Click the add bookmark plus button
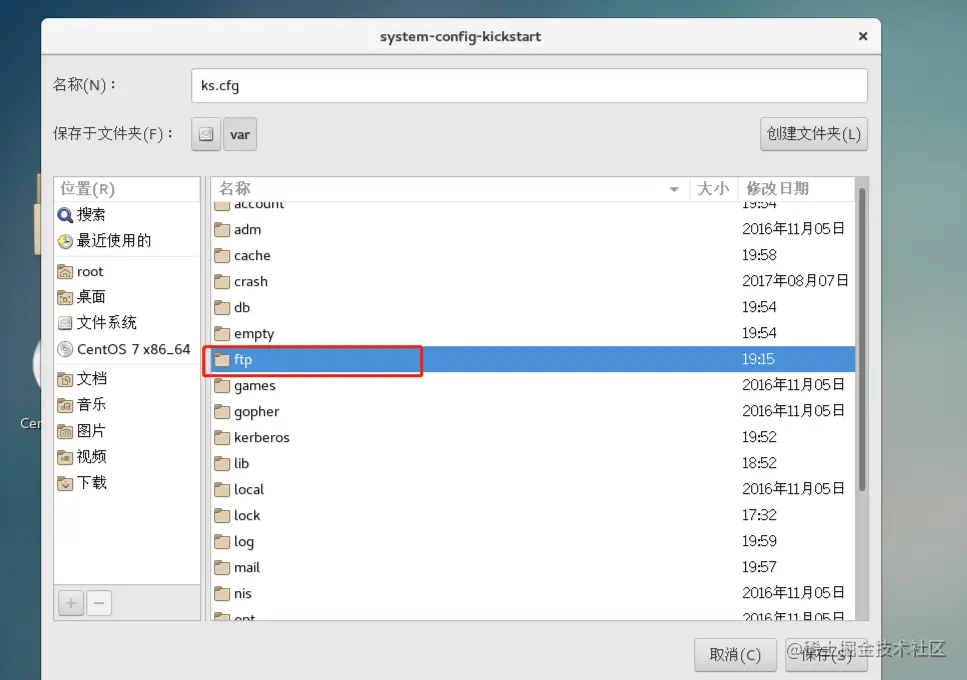Image resolution: width=967 pixels, height=680 pixels. click(x=71, y=602)
